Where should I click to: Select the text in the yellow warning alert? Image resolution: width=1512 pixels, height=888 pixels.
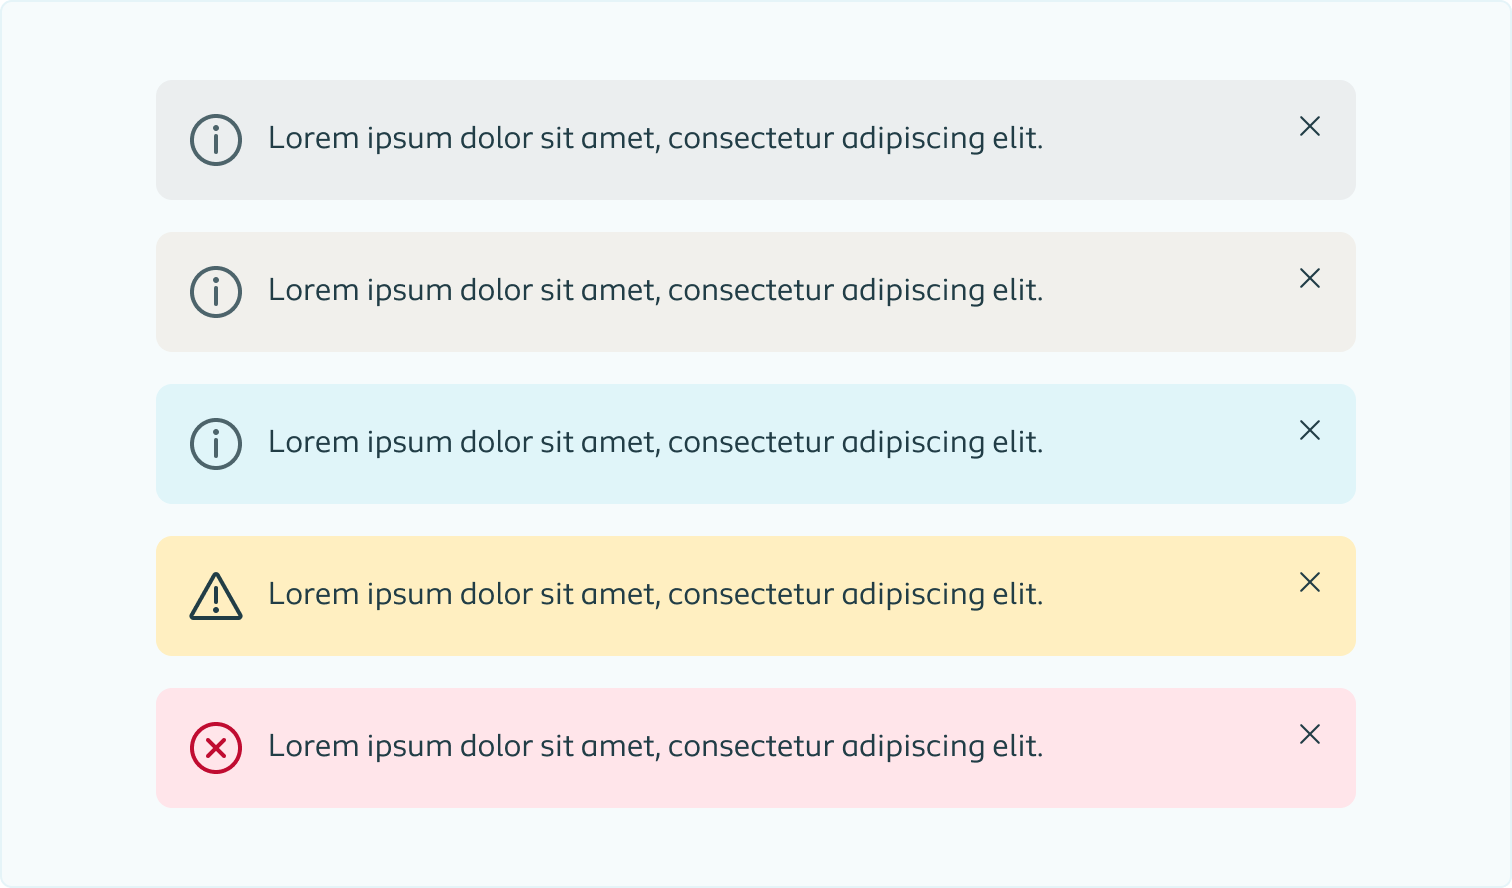point(656,594)
